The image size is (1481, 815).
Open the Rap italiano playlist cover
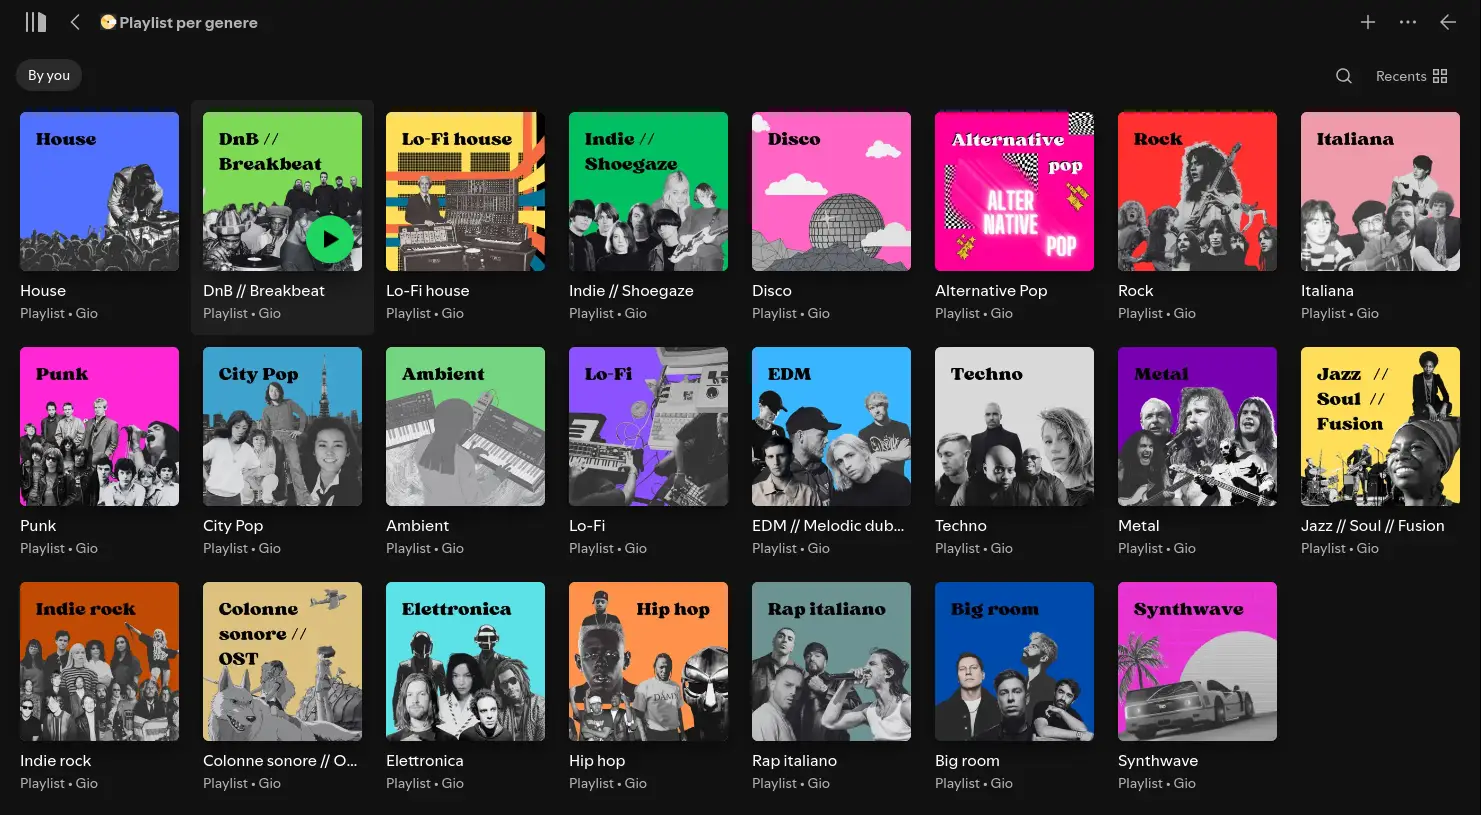[831, 661]
